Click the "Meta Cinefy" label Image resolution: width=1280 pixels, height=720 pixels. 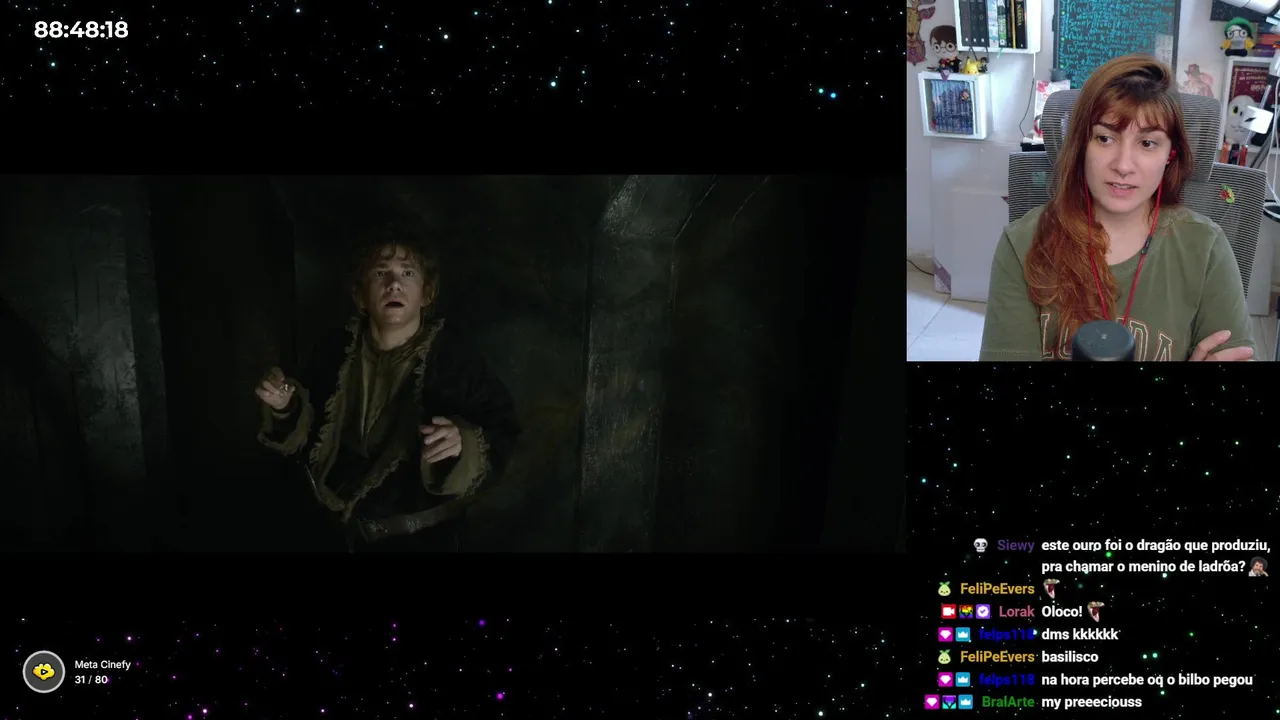tap(102, 664)
